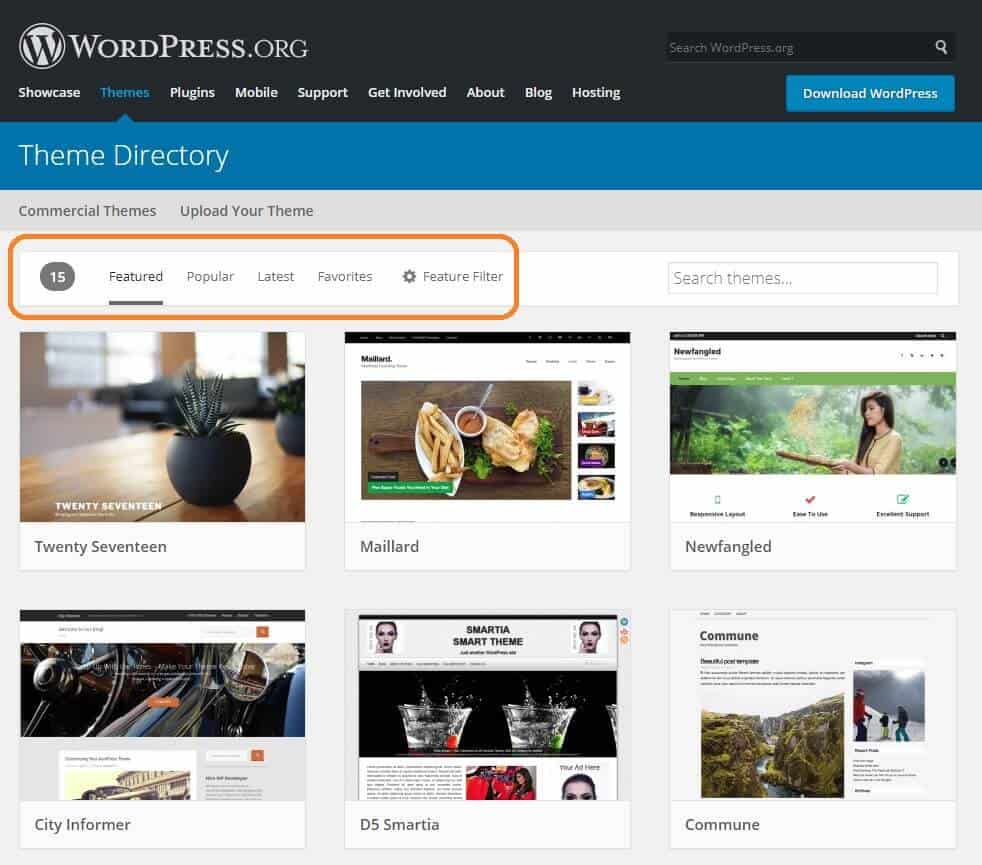The image size is (982, 865).
Task: Click the Search themes input box
Action: click(x=802, y=278)
